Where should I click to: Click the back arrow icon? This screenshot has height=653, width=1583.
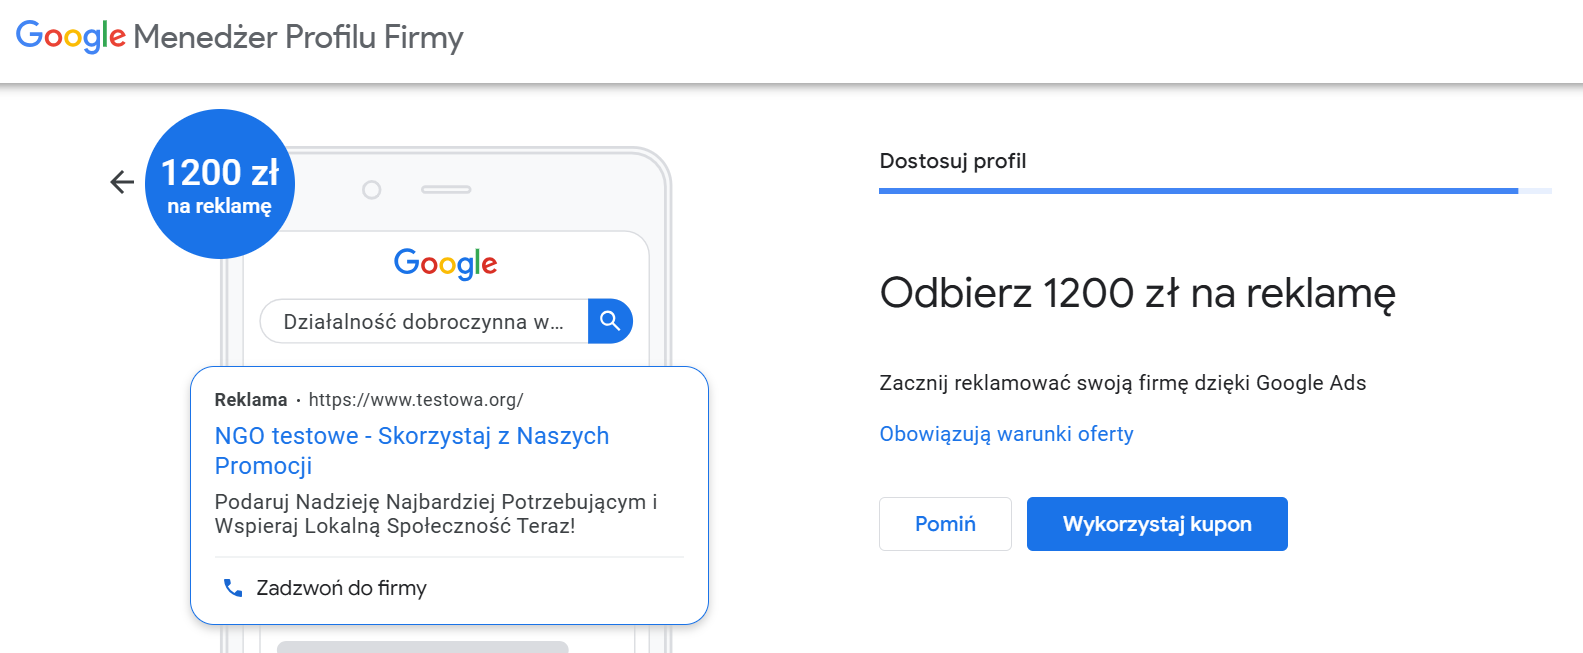click(x=122, y=182)
